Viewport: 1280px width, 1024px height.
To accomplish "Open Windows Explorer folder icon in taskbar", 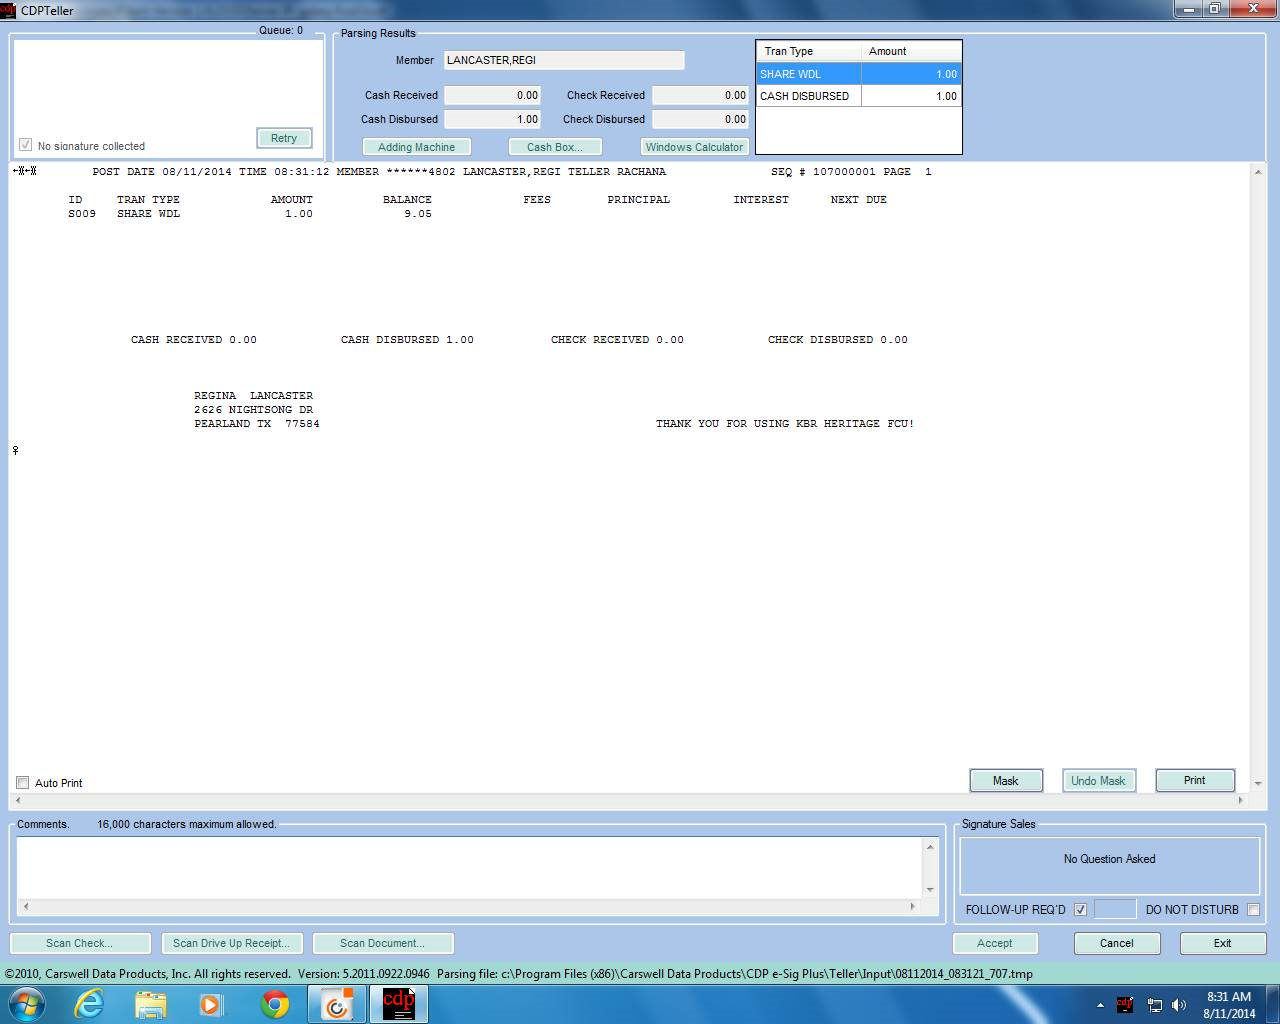I will [x=150, y=1004].
